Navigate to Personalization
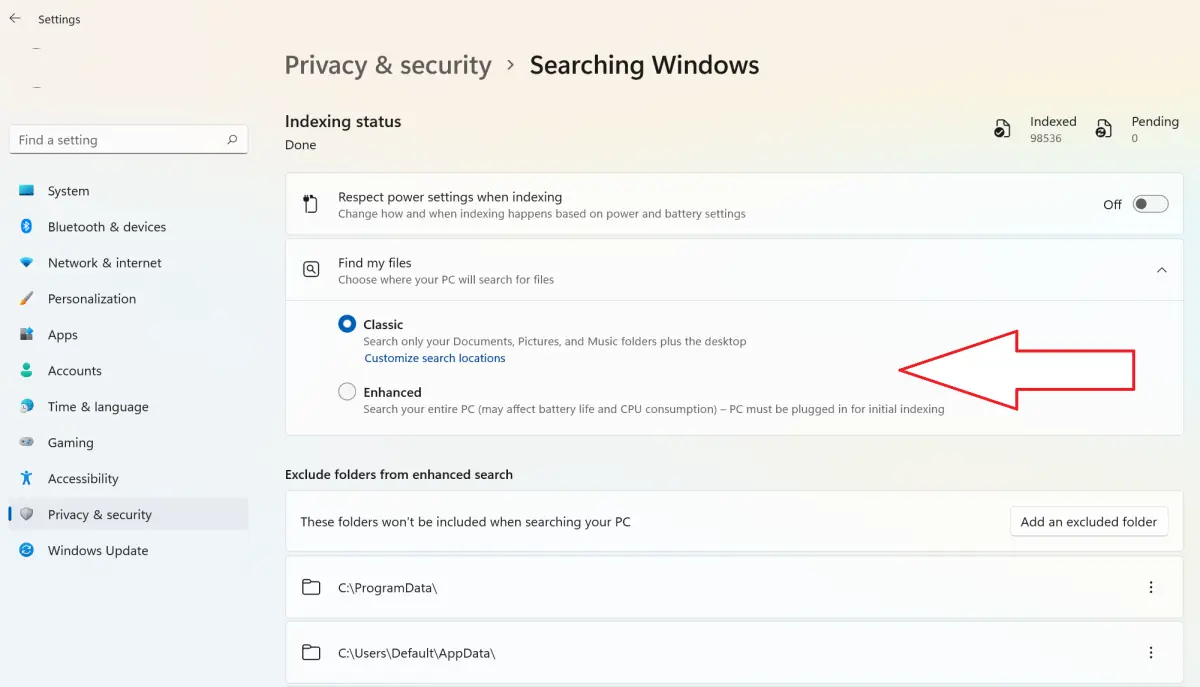The height and width of the screenshot is (687, 1200). [x=128, y=299]
